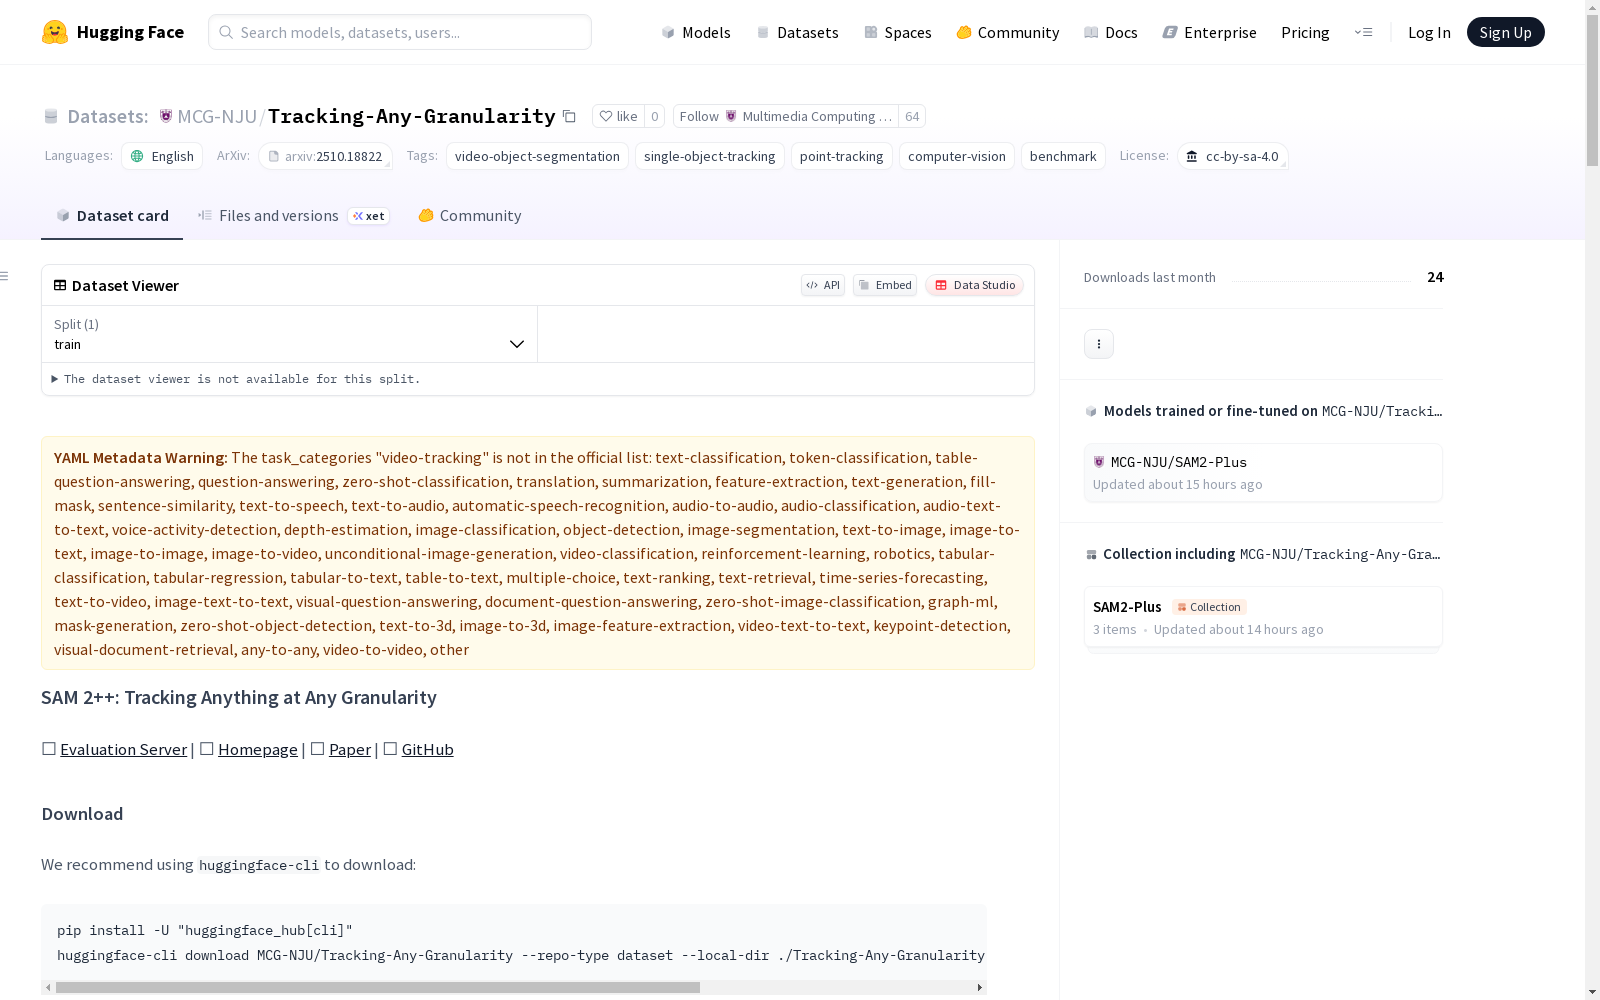Click the benchmark tag
This screenshot has width=1600, height=1000.
coord(1063,156)
